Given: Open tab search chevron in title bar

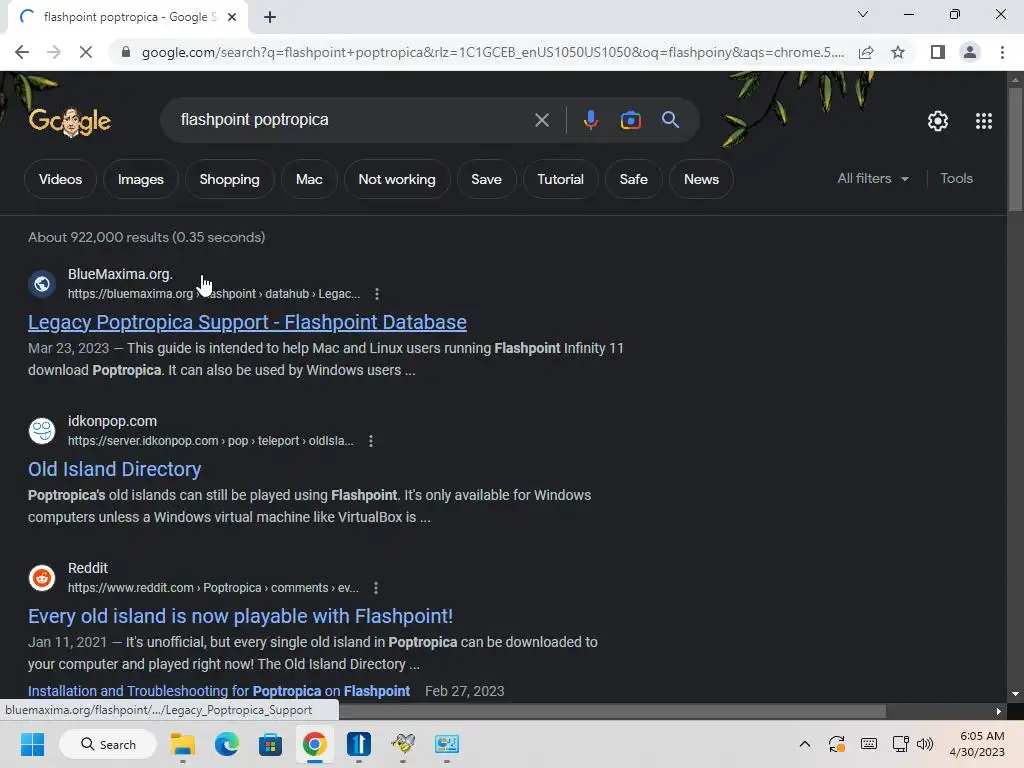Looking at the screenshot, I should coord(863,14).
